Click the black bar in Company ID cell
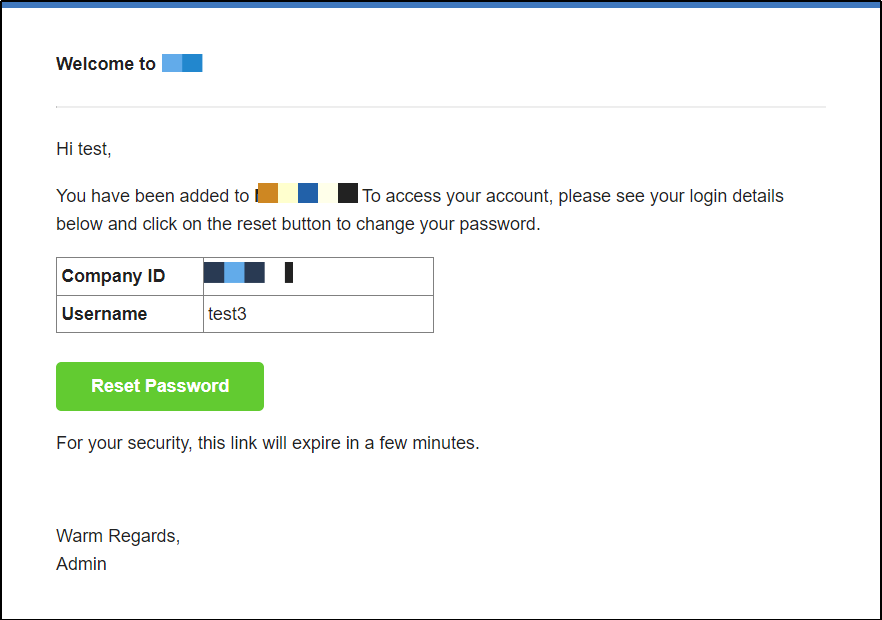 pyautogui.click(x=289, y=272)
